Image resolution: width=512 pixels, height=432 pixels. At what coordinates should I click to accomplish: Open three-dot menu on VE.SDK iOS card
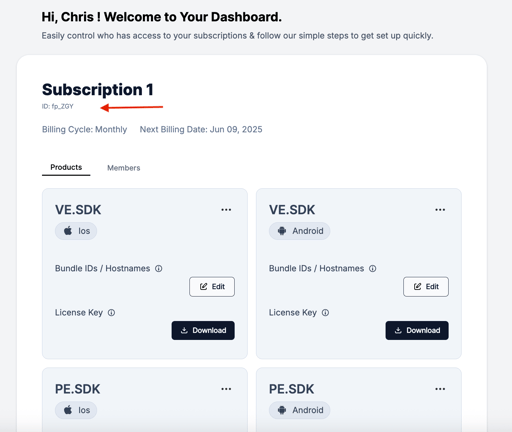coord(226,210)
